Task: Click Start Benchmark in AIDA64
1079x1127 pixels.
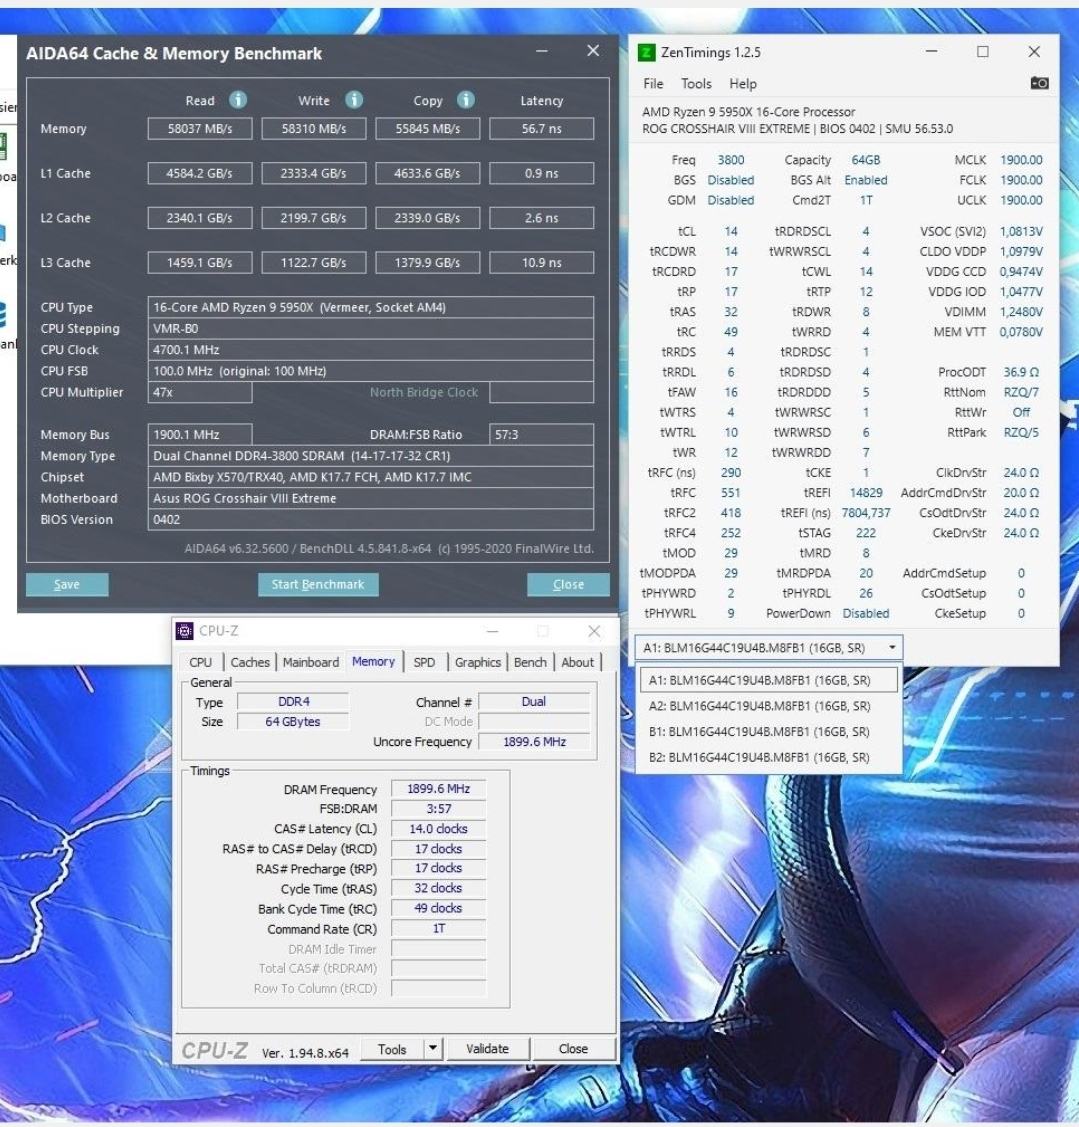Action: pyautogui.click(x=318, y=585)
